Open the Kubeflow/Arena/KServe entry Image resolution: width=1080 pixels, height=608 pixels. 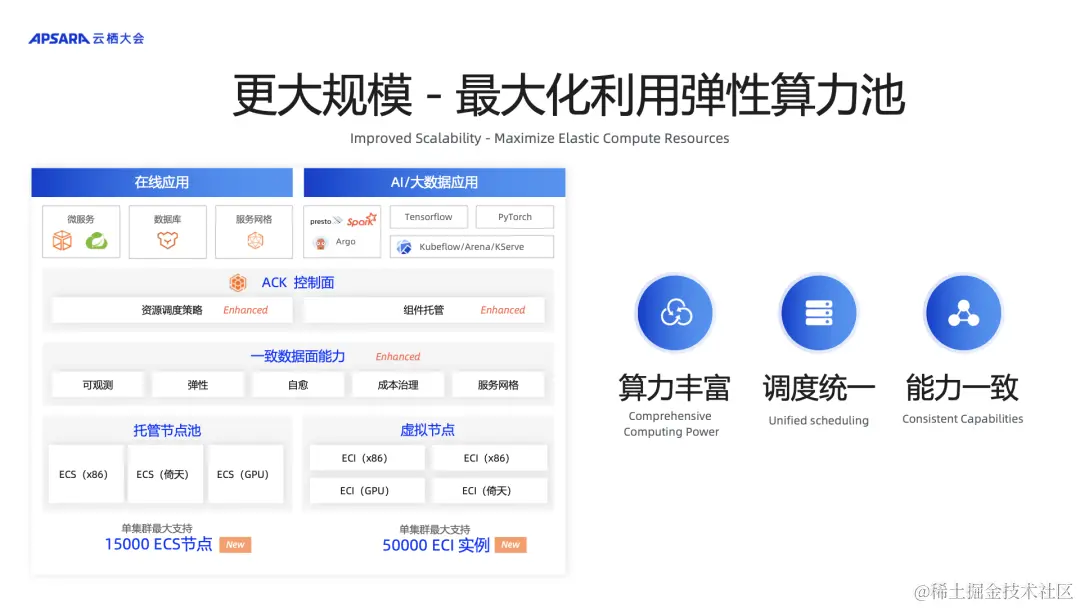click(x=471, y=246)
